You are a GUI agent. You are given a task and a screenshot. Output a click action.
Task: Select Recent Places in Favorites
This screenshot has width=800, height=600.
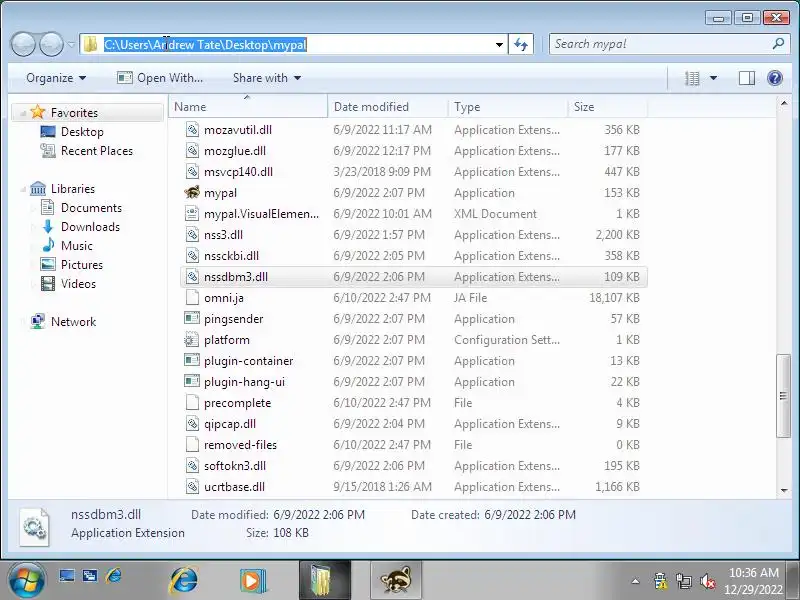click(96, 151)
